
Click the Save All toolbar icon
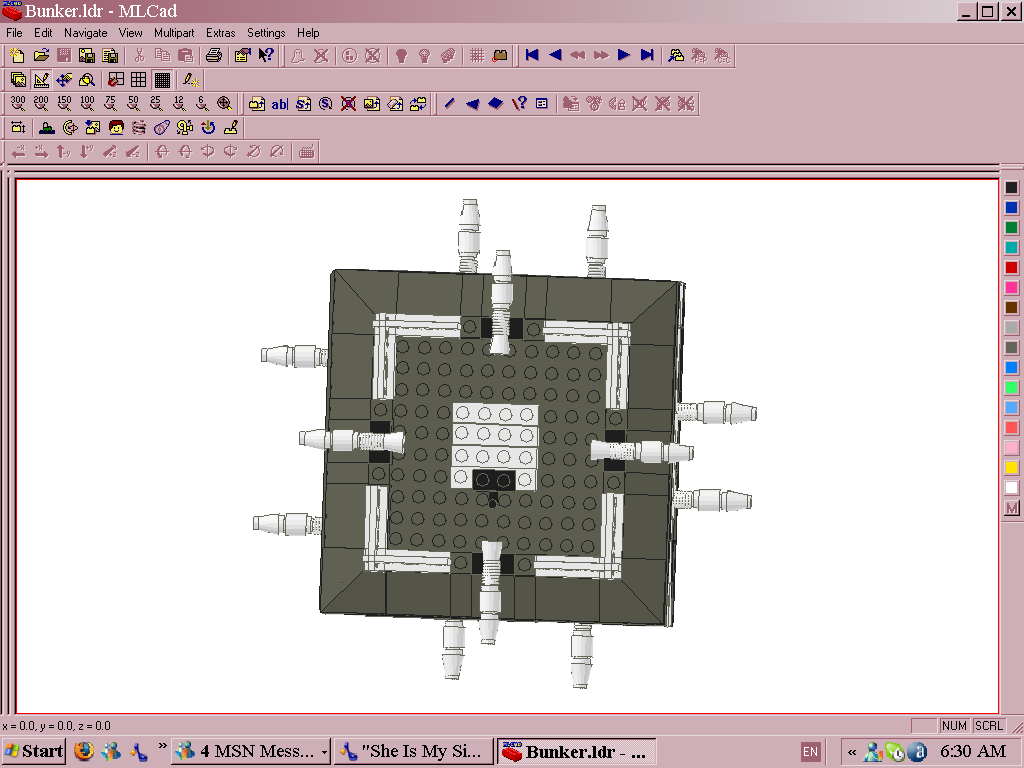110,56
